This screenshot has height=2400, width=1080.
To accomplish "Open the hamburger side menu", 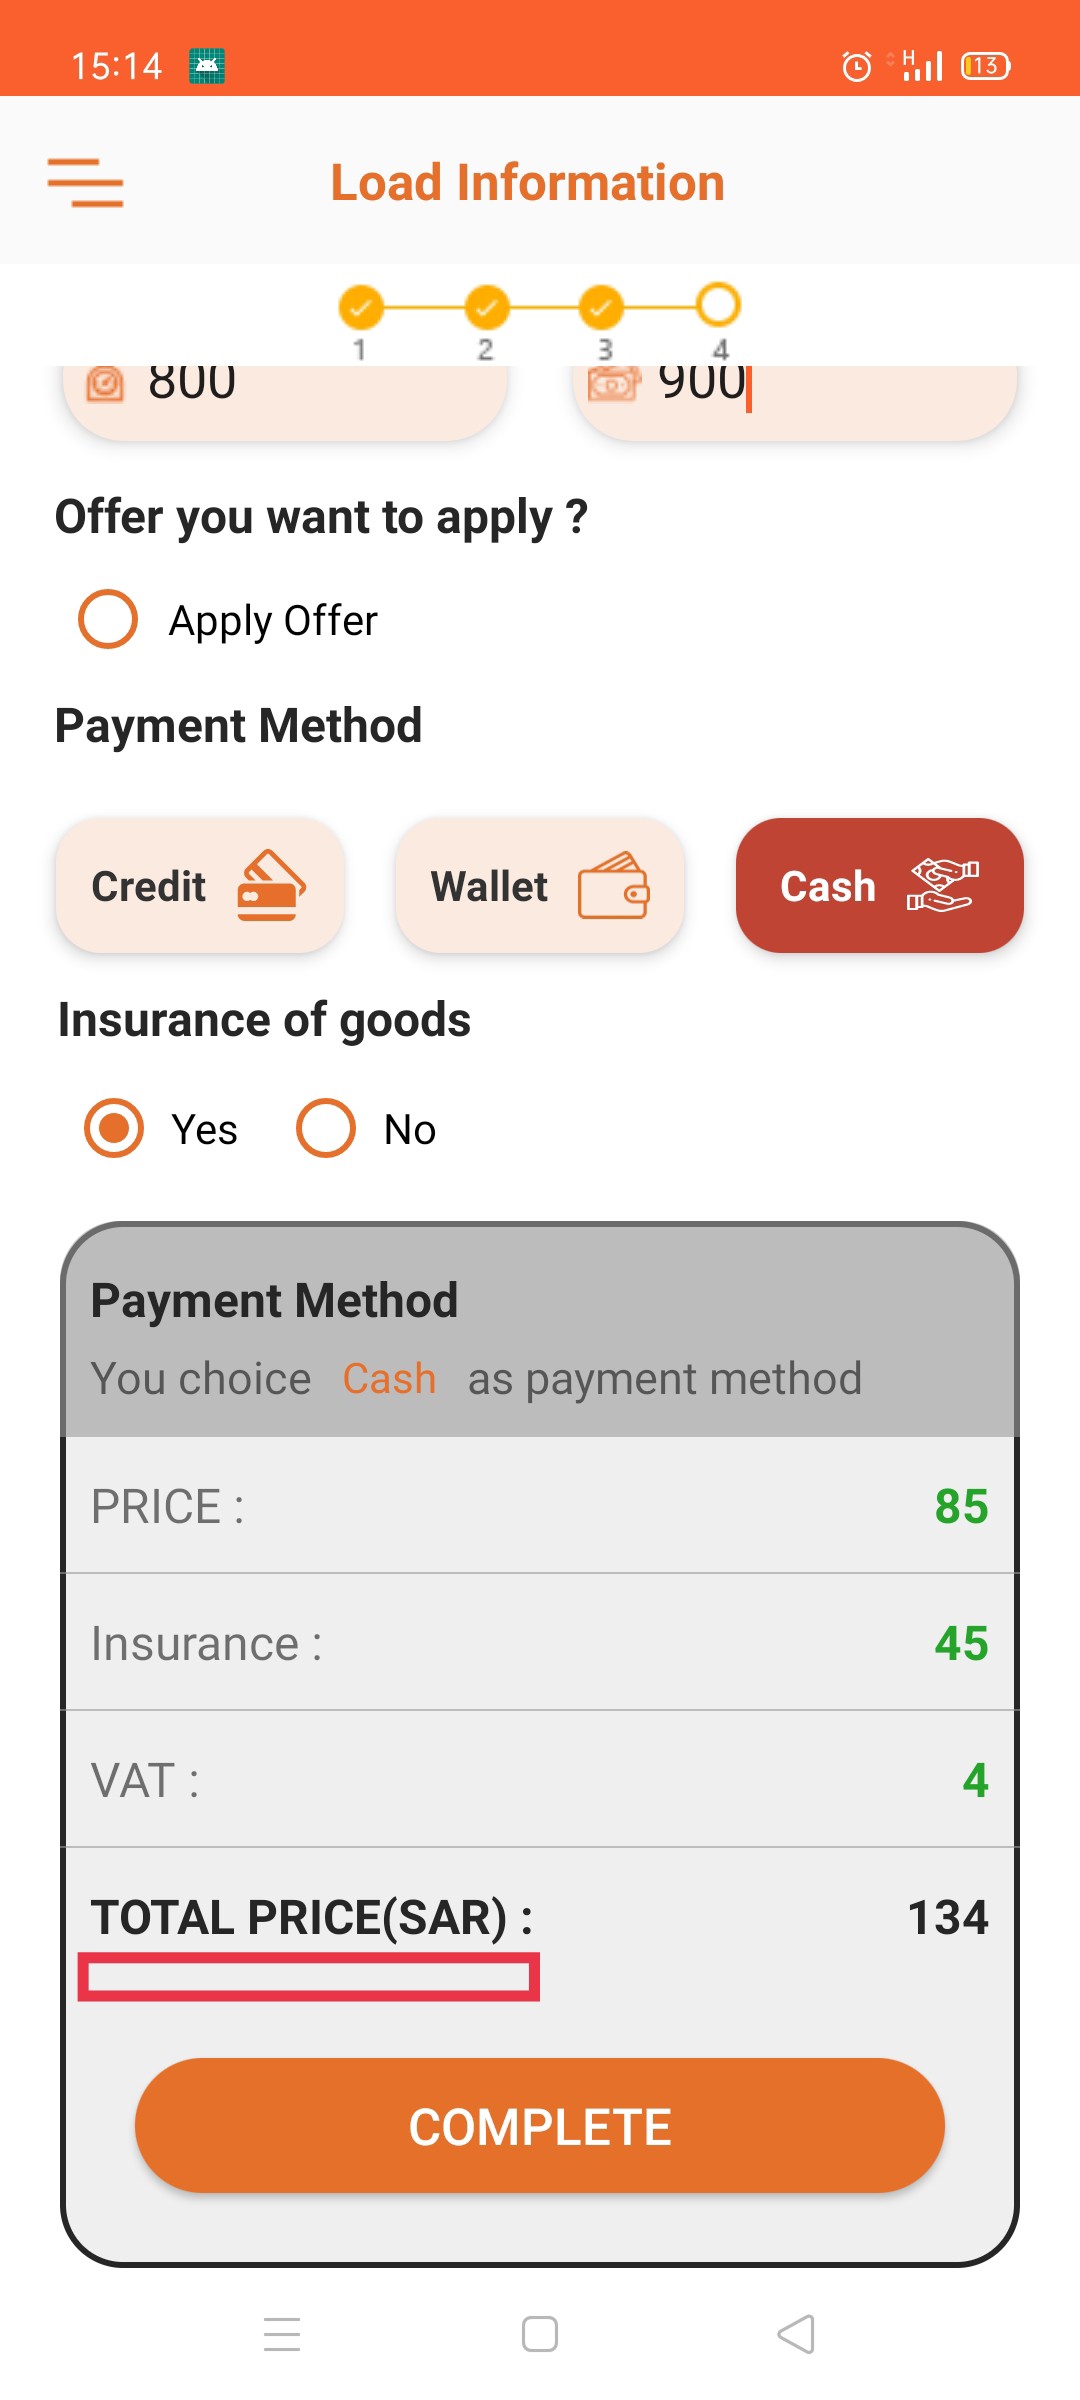I will [85, 183].
